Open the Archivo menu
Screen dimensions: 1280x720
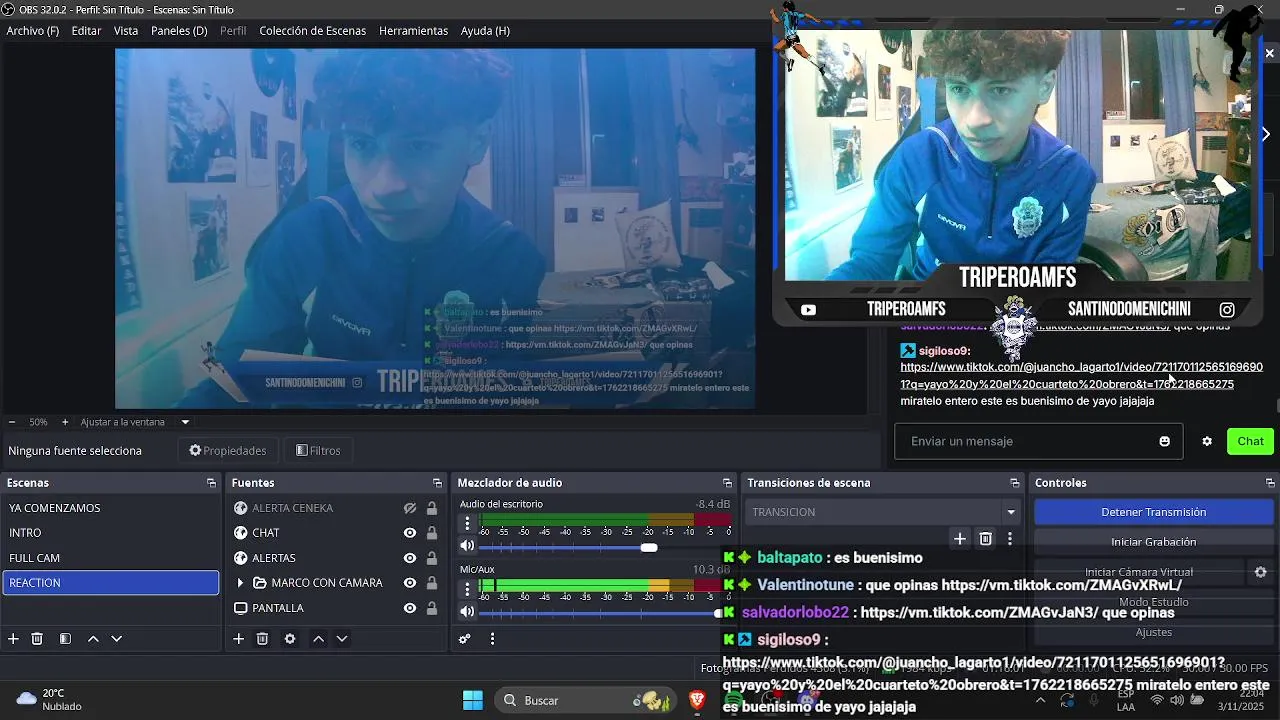coord(33,31)
